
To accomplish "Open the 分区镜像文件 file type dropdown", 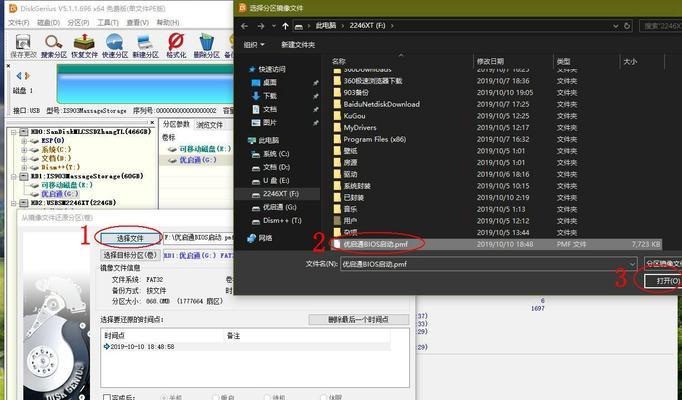I will pyautogui.click(x=662, y=263).
